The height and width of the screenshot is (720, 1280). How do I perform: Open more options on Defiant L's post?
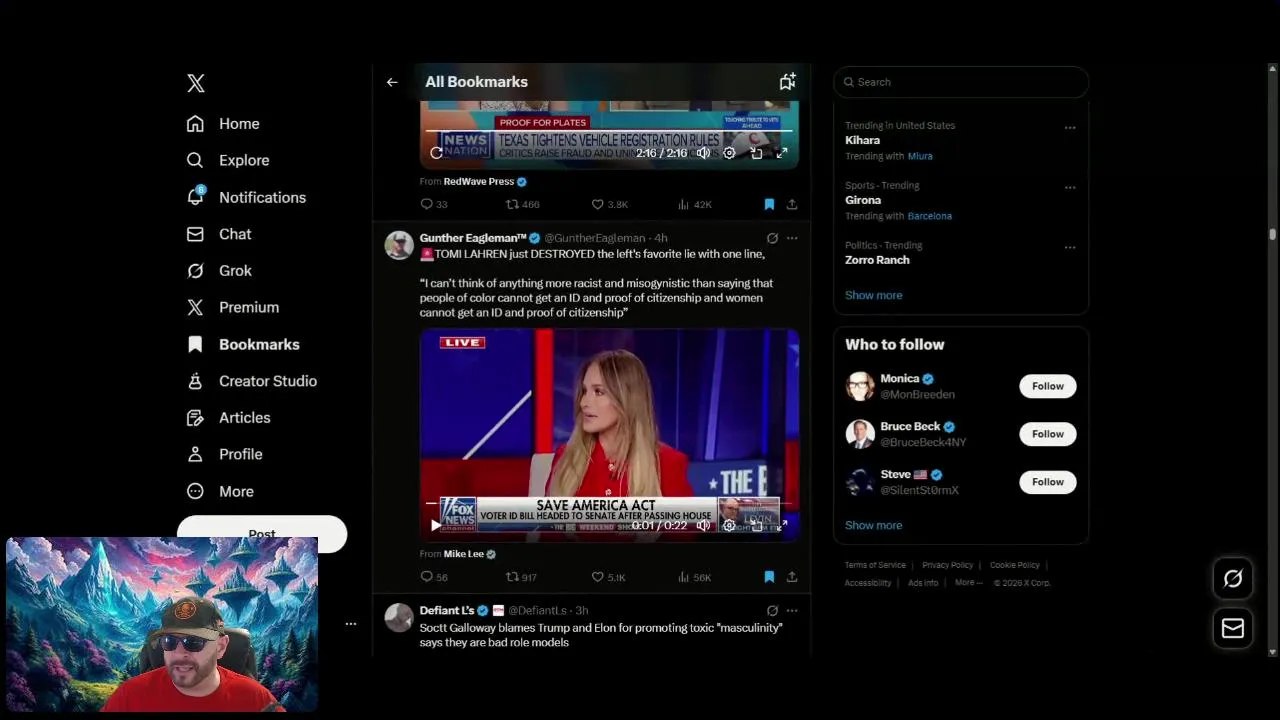[792, 610]
